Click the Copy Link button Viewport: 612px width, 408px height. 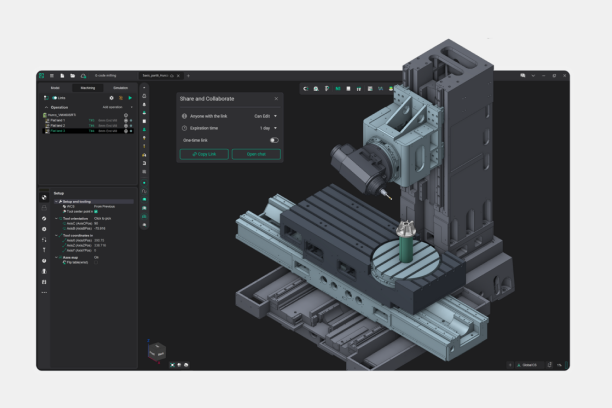[x=203, y=154]
